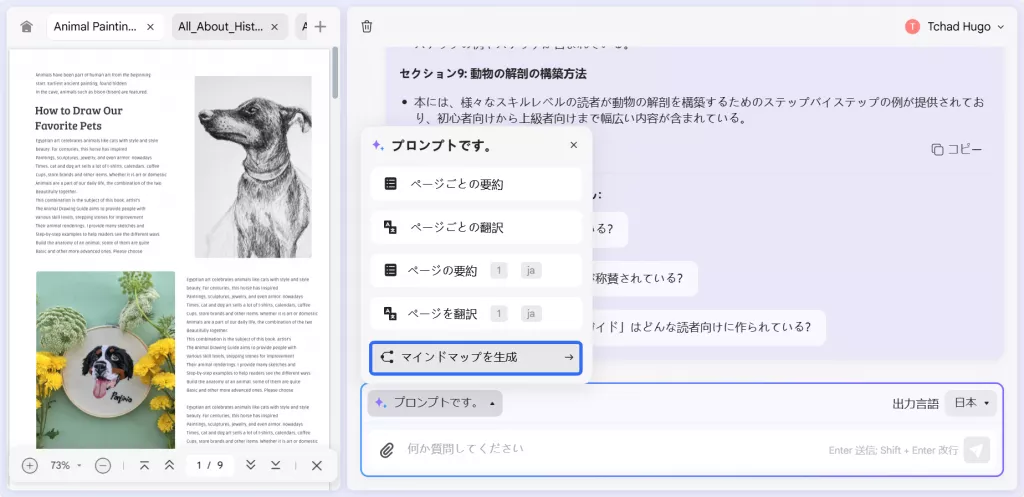Click the 何か質問してください input field
1024x497 pixels.
click(x=607, y=449)
